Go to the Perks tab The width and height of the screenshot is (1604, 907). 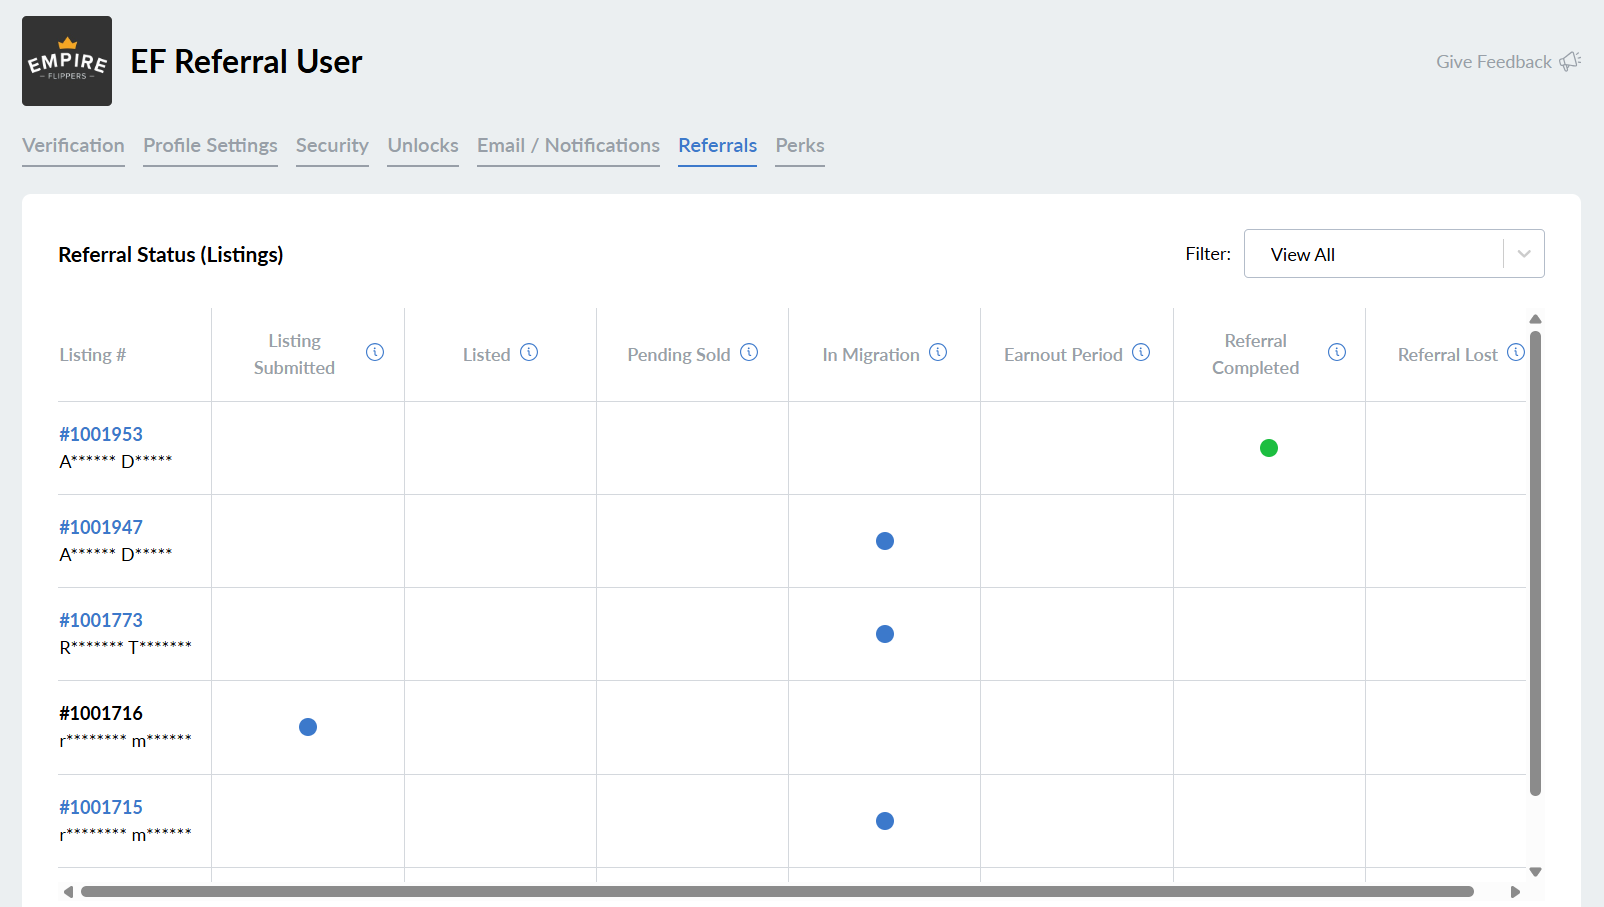(x=800, y=146)
